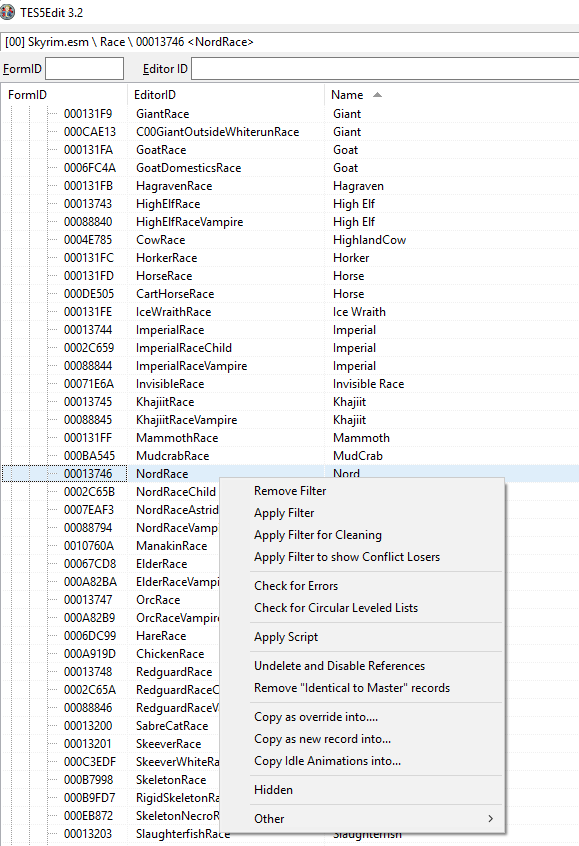Select Apply Filter to show Conflict Losers

347,557
